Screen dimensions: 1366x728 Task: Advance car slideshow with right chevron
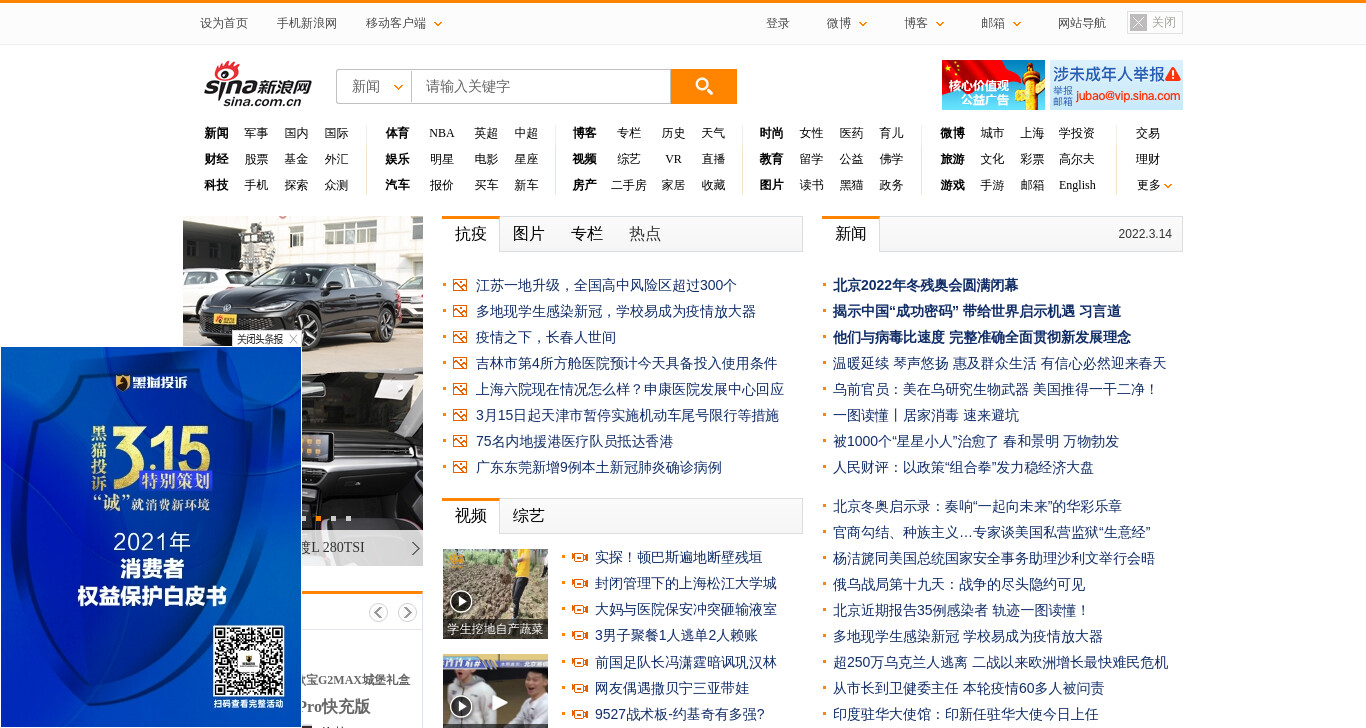click(x=415, y=548)
